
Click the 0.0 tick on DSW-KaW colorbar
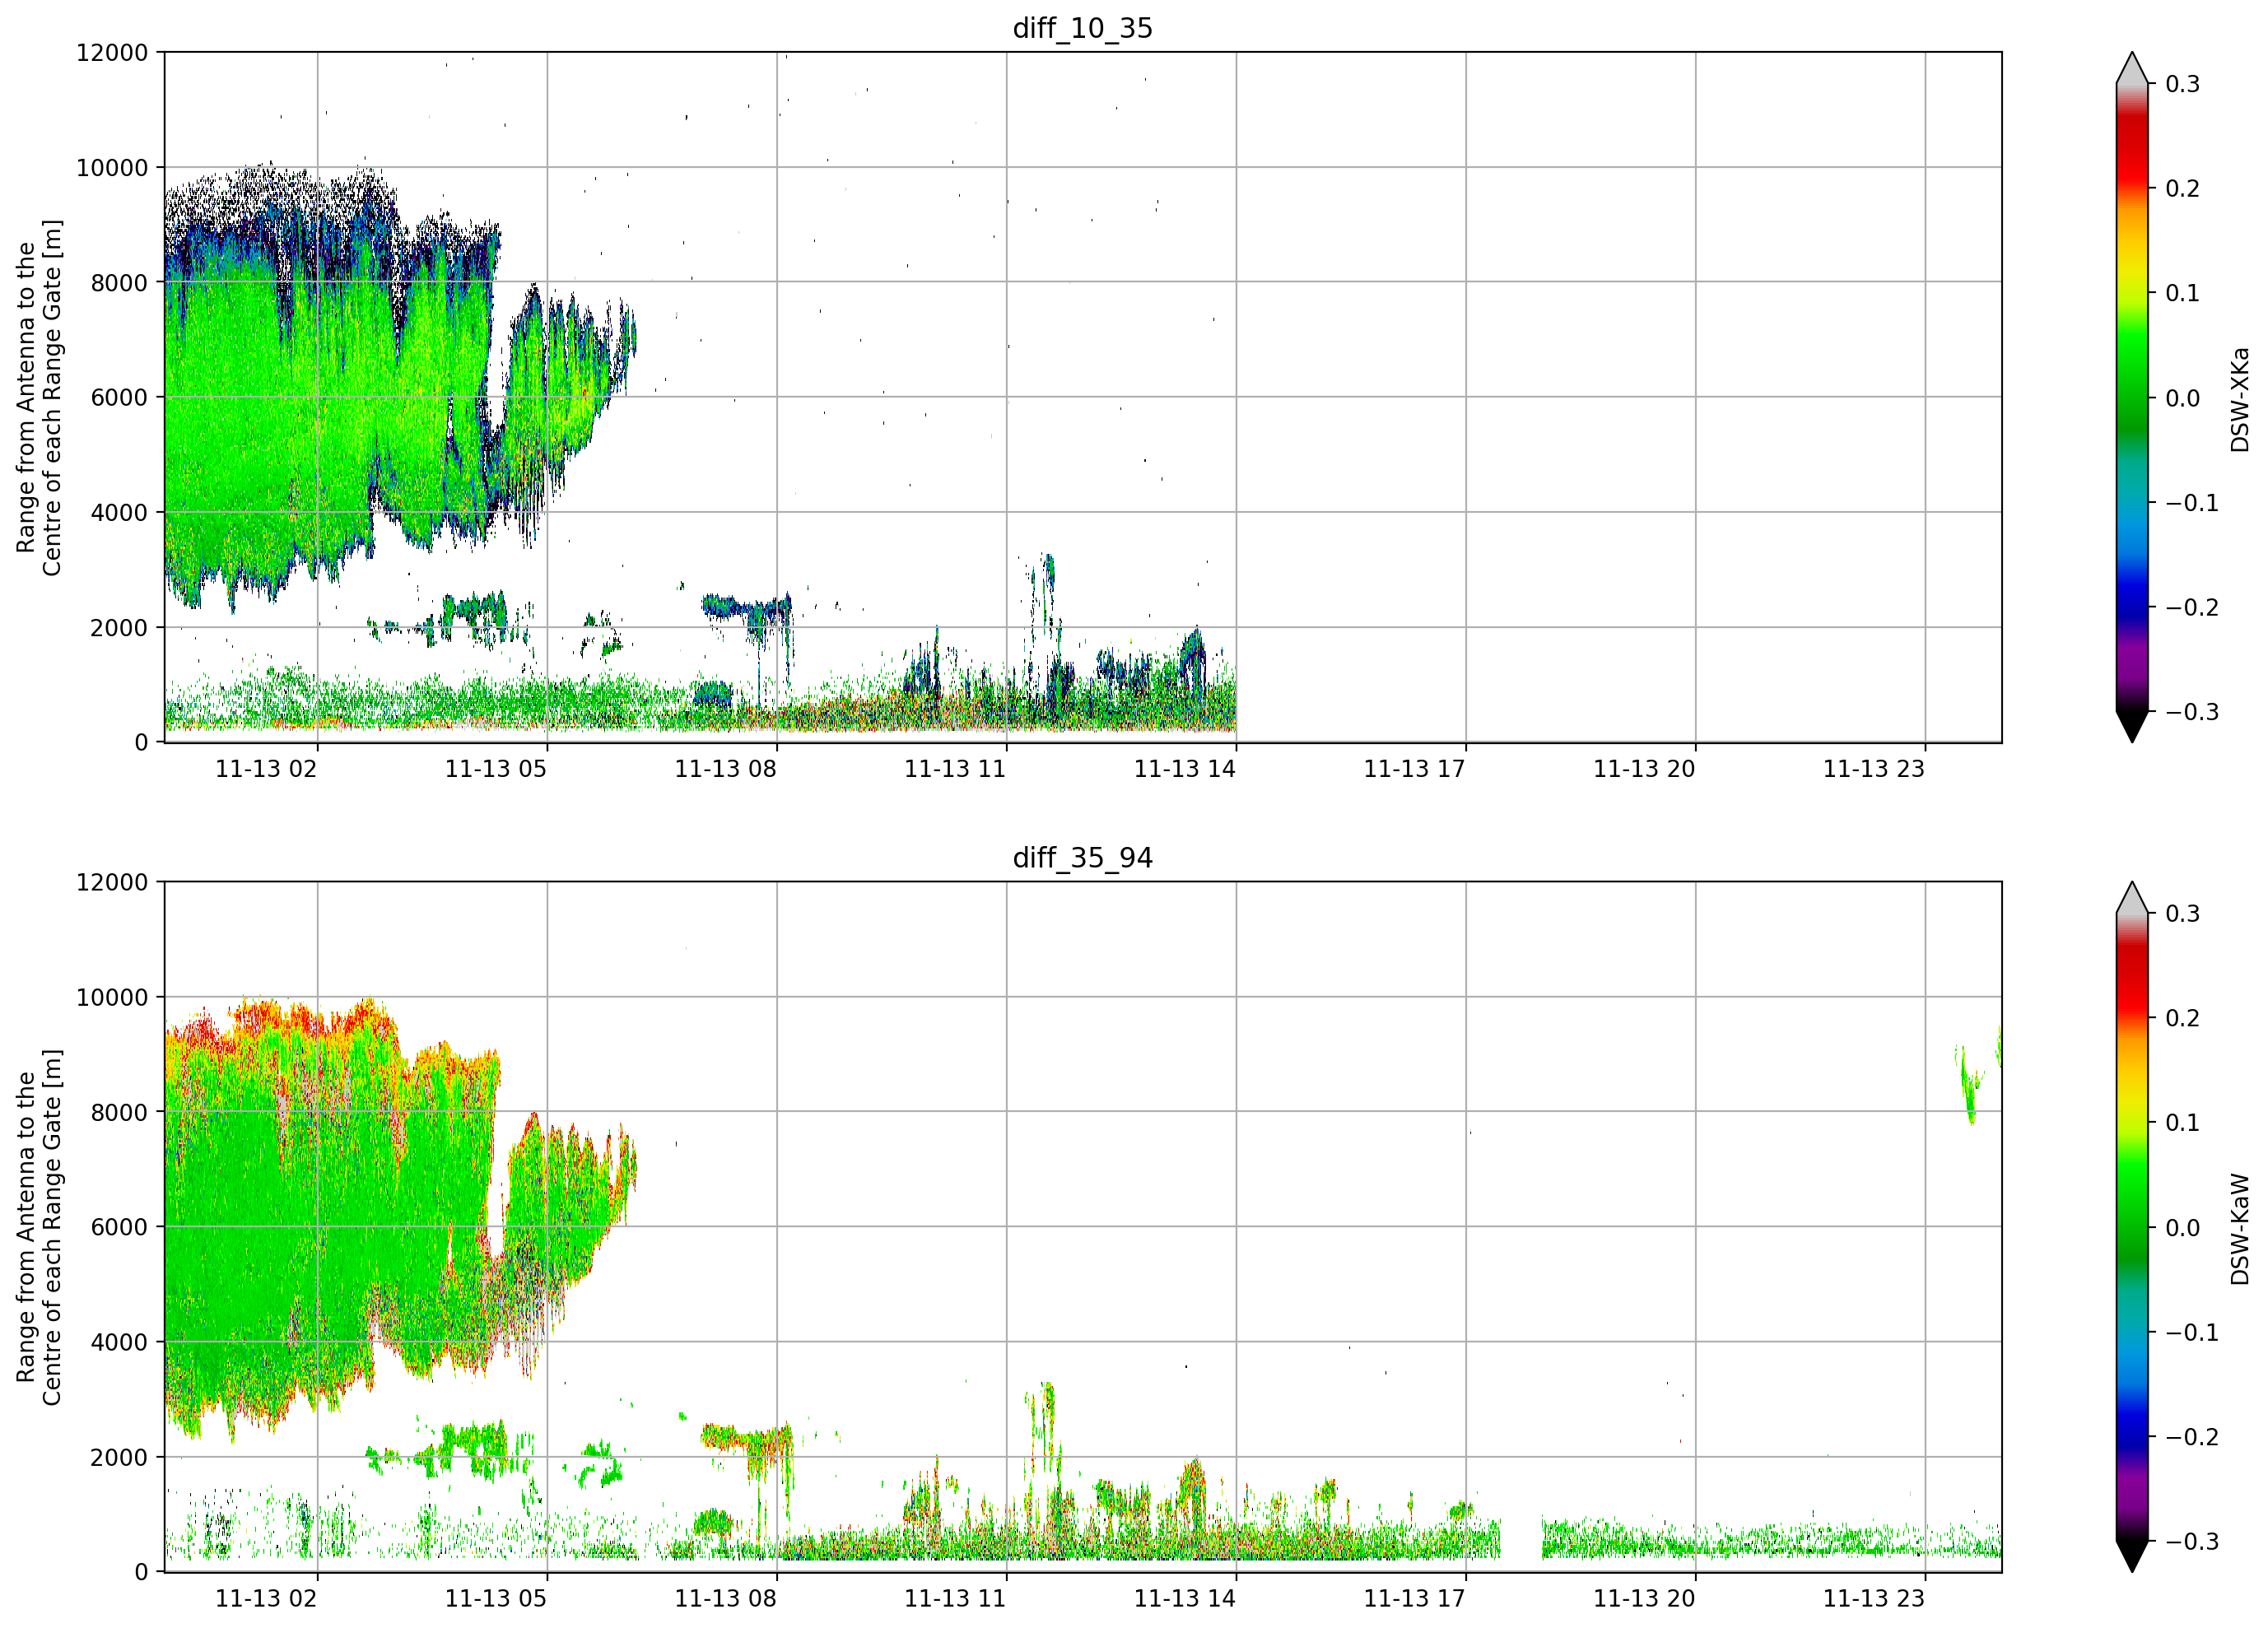pos(2183,1228)
